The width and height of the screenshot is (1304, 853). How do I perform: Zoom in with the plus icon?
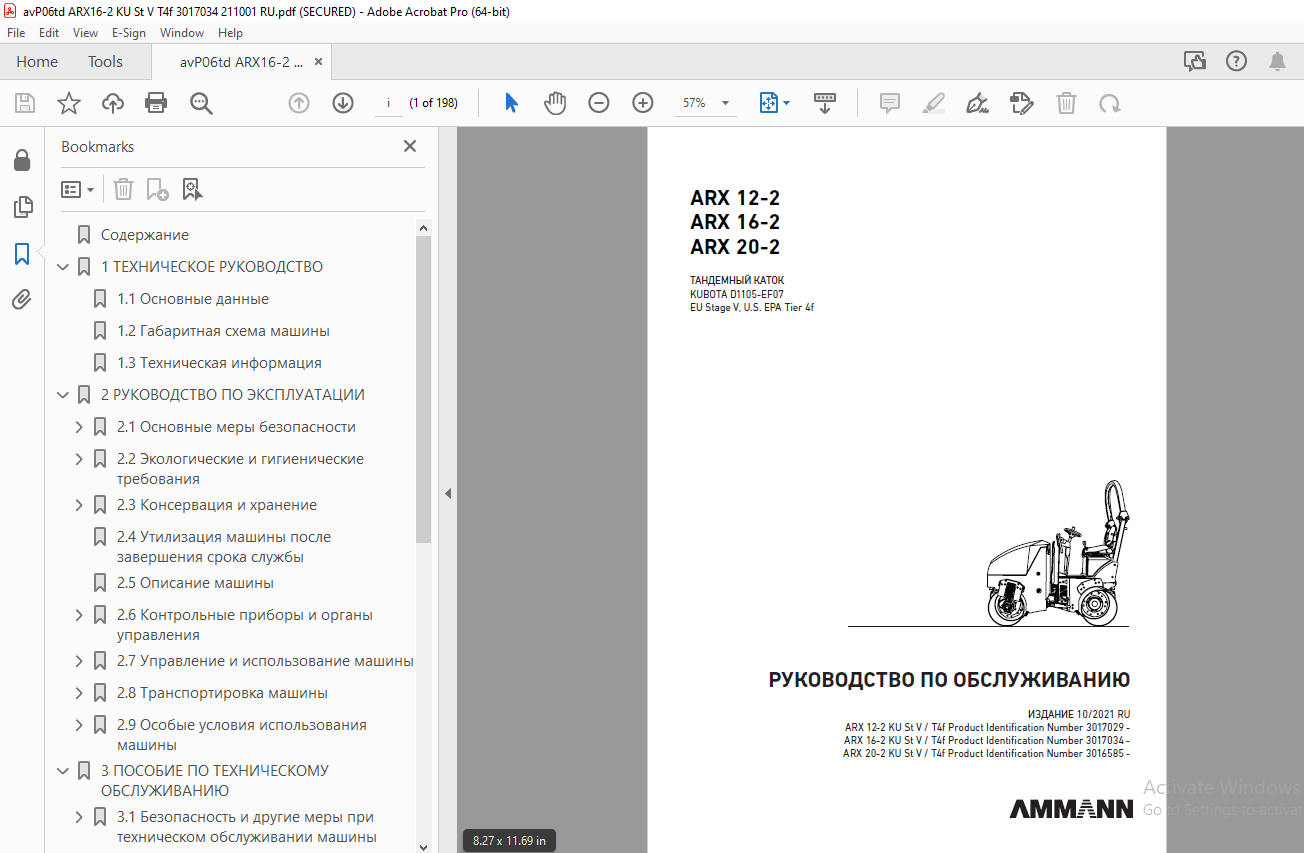pos(642,103)
